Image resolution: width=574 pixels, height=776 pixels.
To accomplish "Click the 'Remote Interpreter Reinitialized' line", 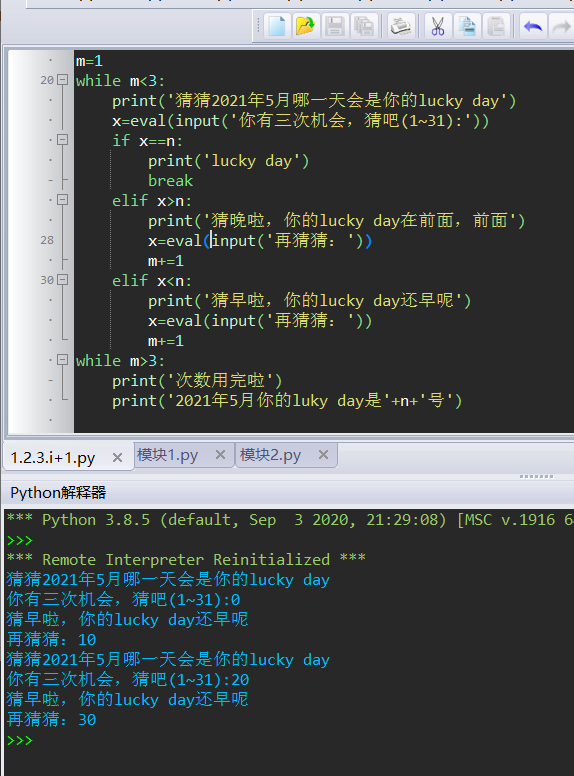I will (x=186, y=559).
